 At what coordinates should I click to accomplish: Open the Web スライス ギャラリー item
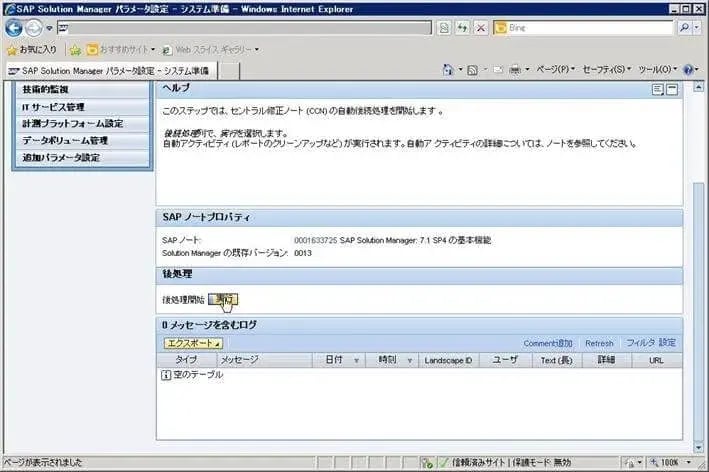click(210, 49)
